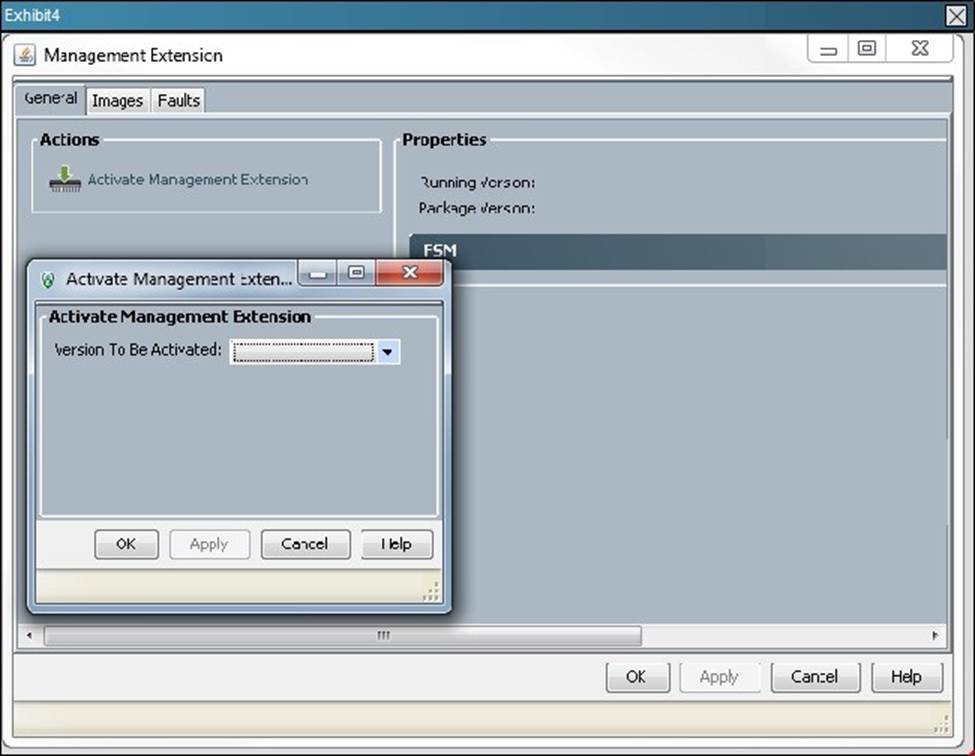This screenshot has height=756, width=975.
Task: Minimize the Management Extension inner window
Action: pos(828,48)
